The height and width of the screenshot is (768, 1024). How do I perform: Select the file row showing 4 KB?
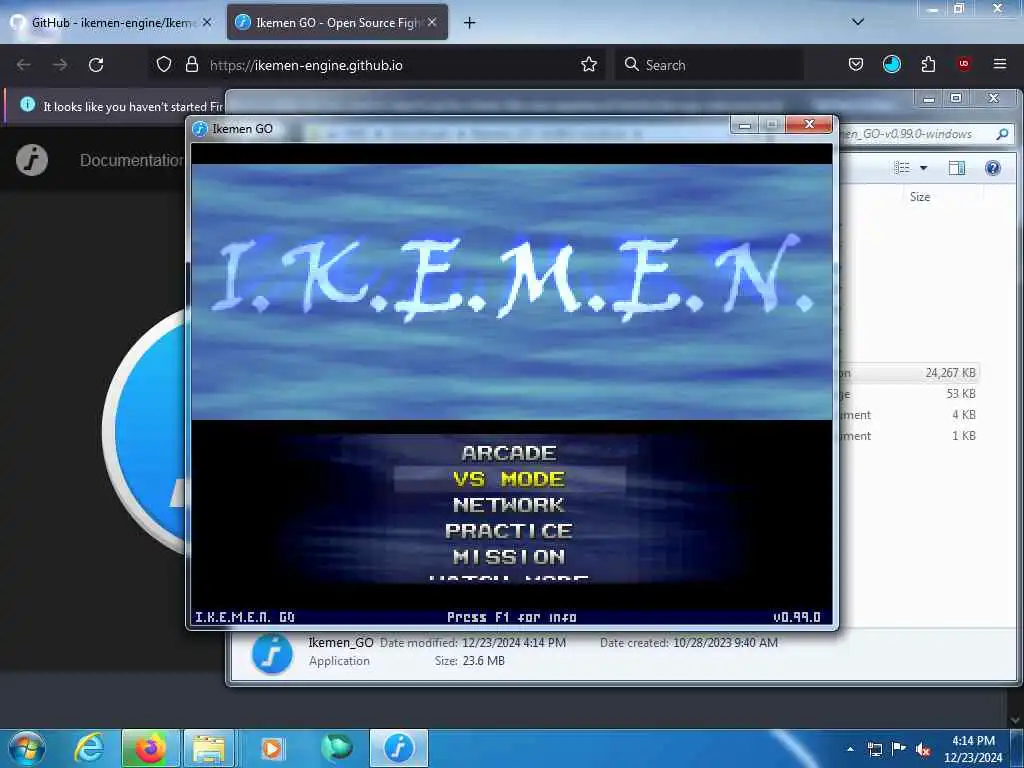(x=910, y=415)
